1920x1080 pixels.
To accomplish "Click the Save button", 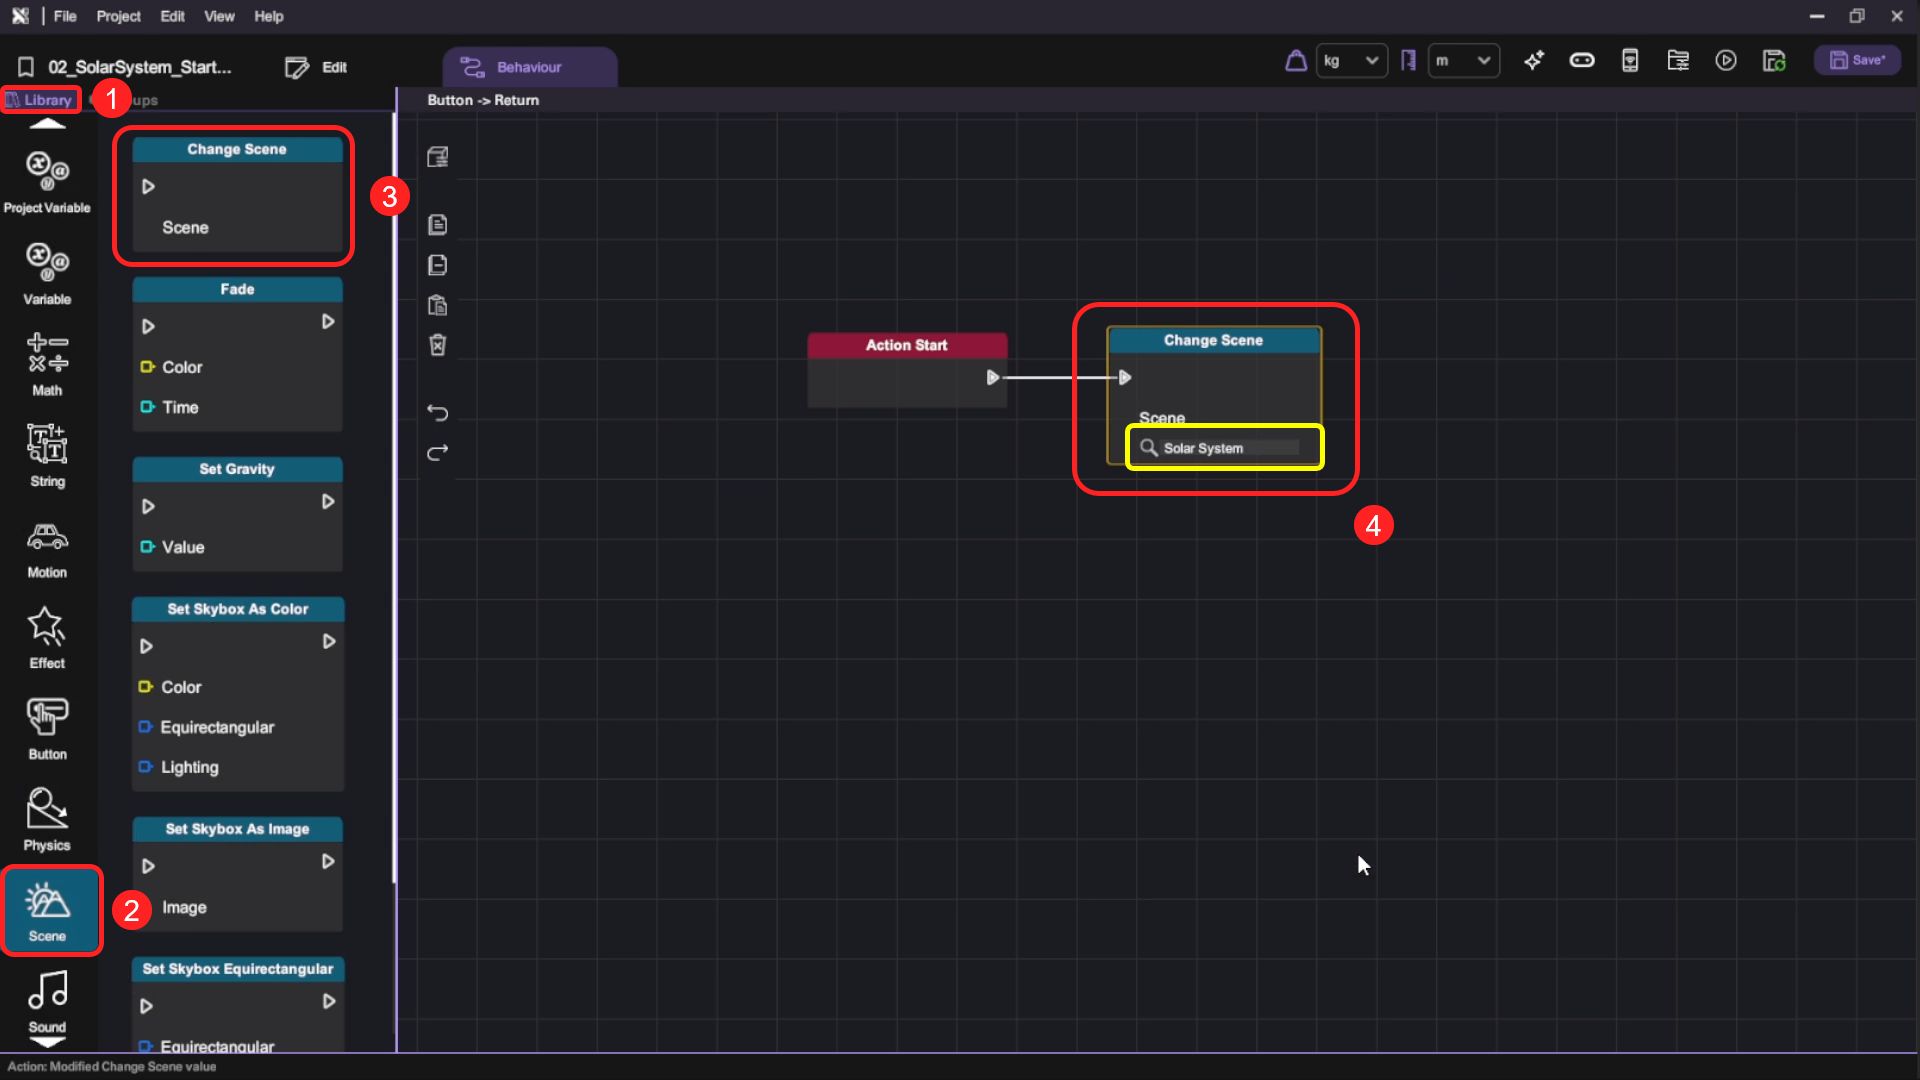I will click(x=1857, y=60).
